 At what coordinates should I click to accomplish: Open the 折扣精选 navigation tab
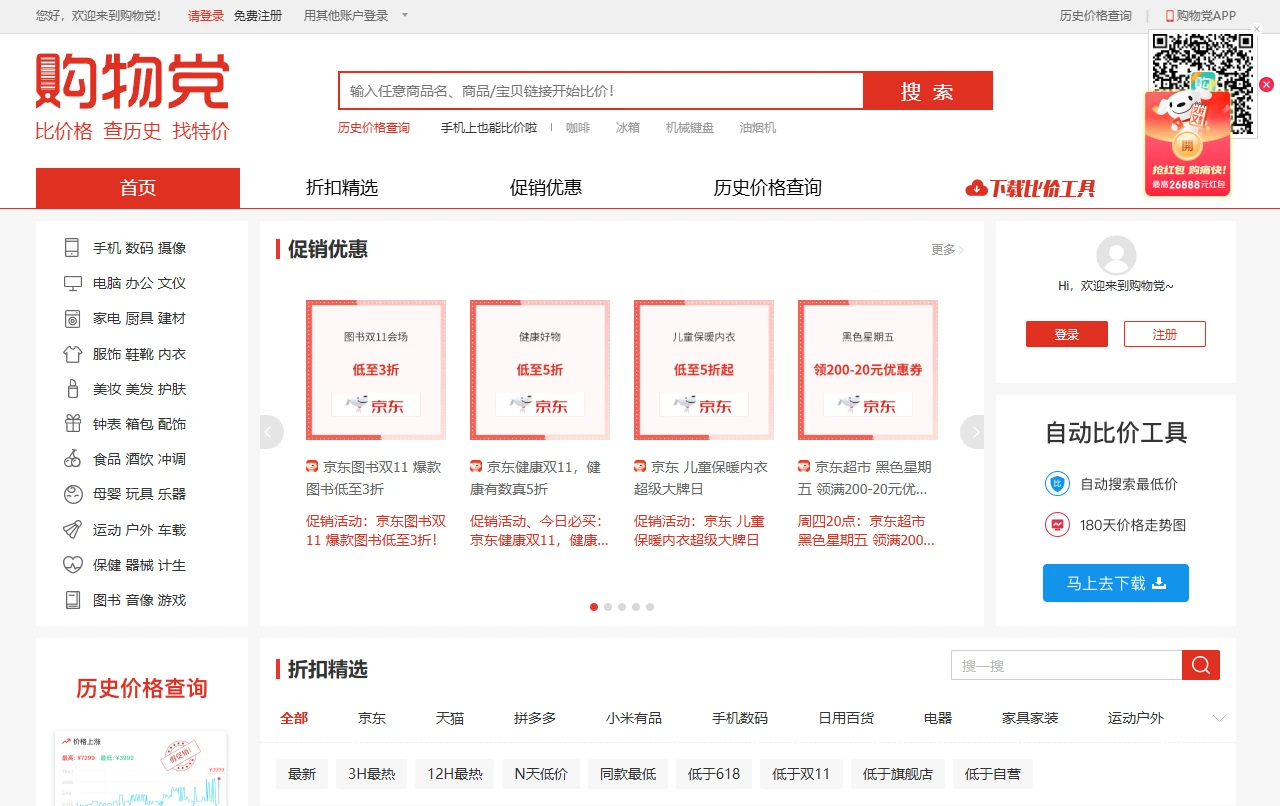pyautogui.click(x=342, y=188)
